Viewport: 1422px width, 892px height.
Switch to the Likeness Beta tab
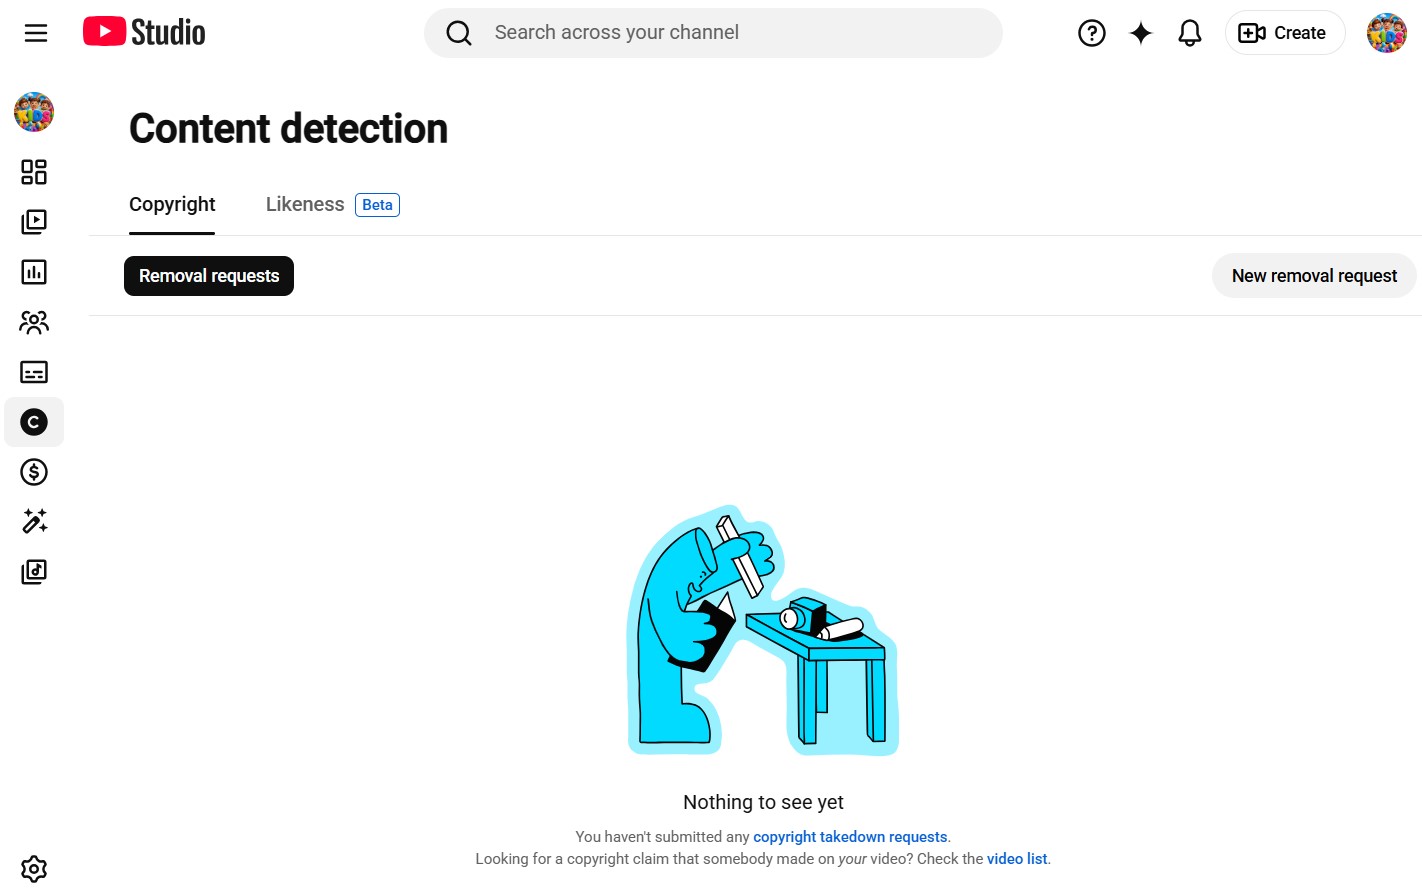332,204
